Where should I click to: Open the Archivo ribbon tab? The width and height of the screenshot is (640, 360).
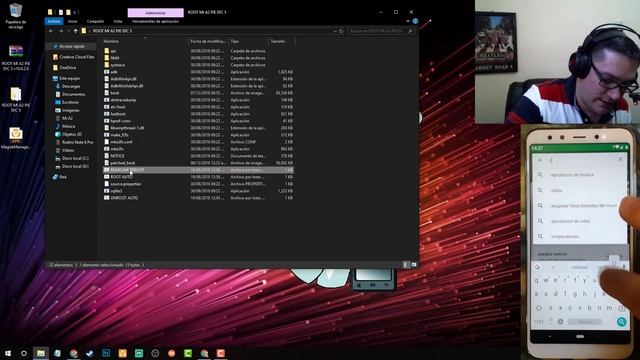point(53,21)
